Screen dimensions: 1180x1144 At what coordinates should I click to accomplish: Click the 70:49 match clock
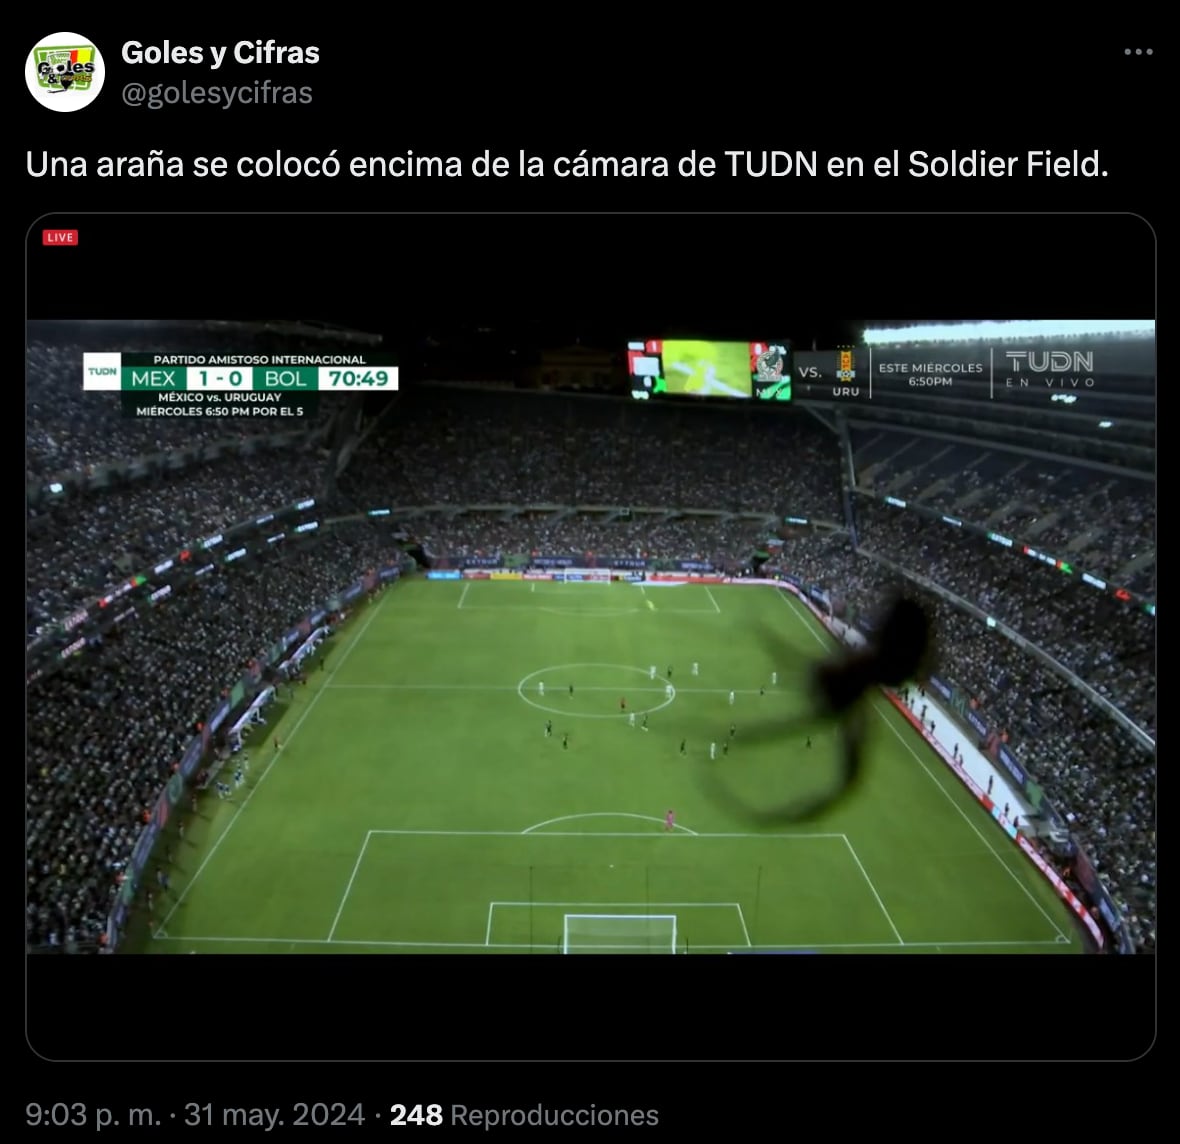pyautogui.click(x=358, y=379)
